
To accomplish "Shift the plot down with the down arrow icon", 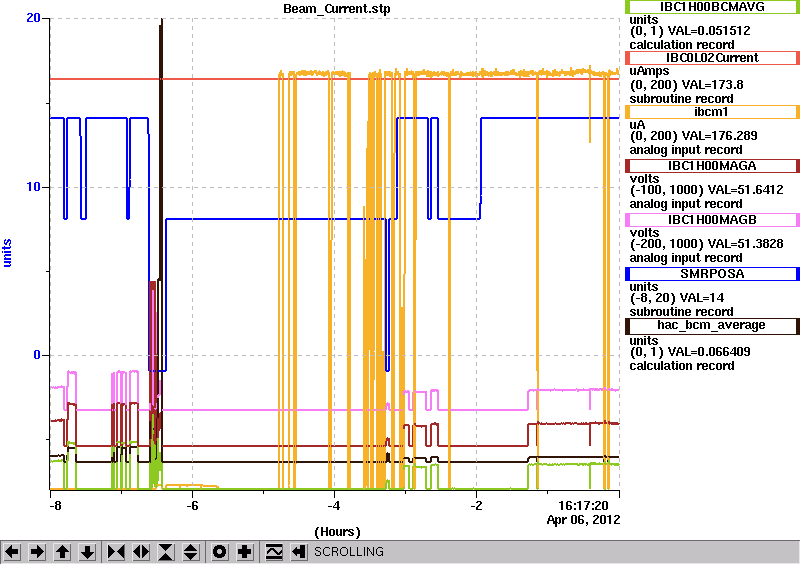I will [x=87, y=552].
